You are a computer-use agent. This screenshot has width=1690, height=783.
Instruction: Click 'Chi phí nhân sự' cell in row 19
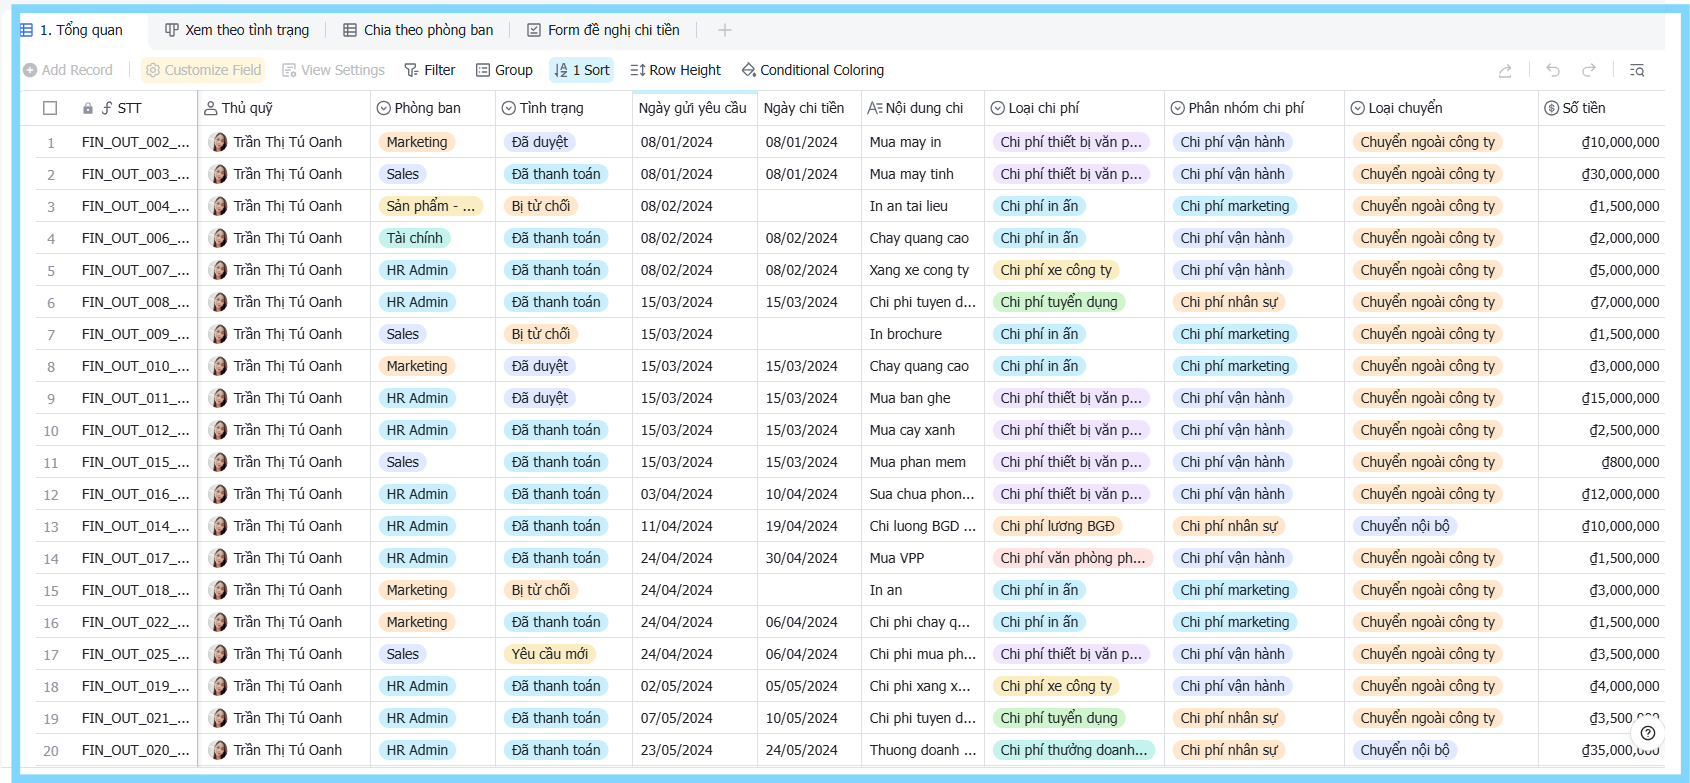(1229, 718)
